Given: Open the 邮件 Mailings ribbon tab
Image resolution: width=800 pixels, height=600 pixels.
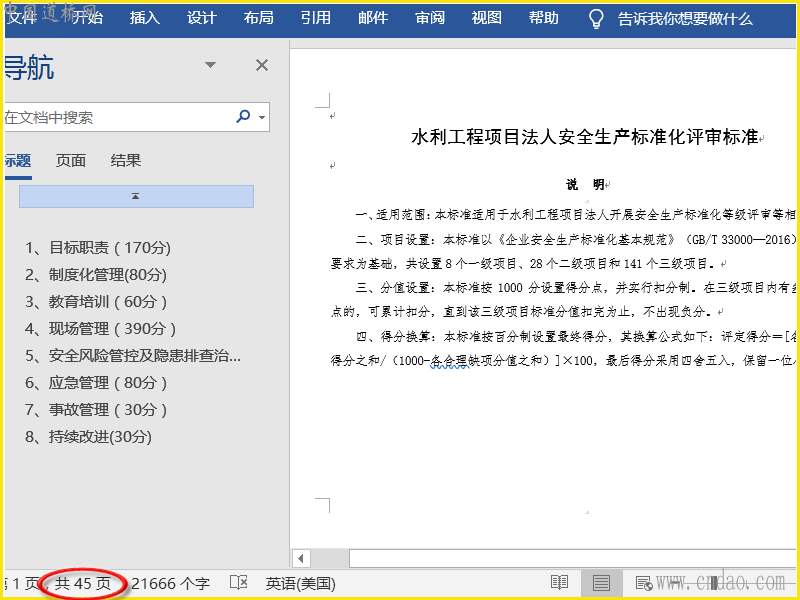Looking at the screenshot, I should (x=373, y=18).
